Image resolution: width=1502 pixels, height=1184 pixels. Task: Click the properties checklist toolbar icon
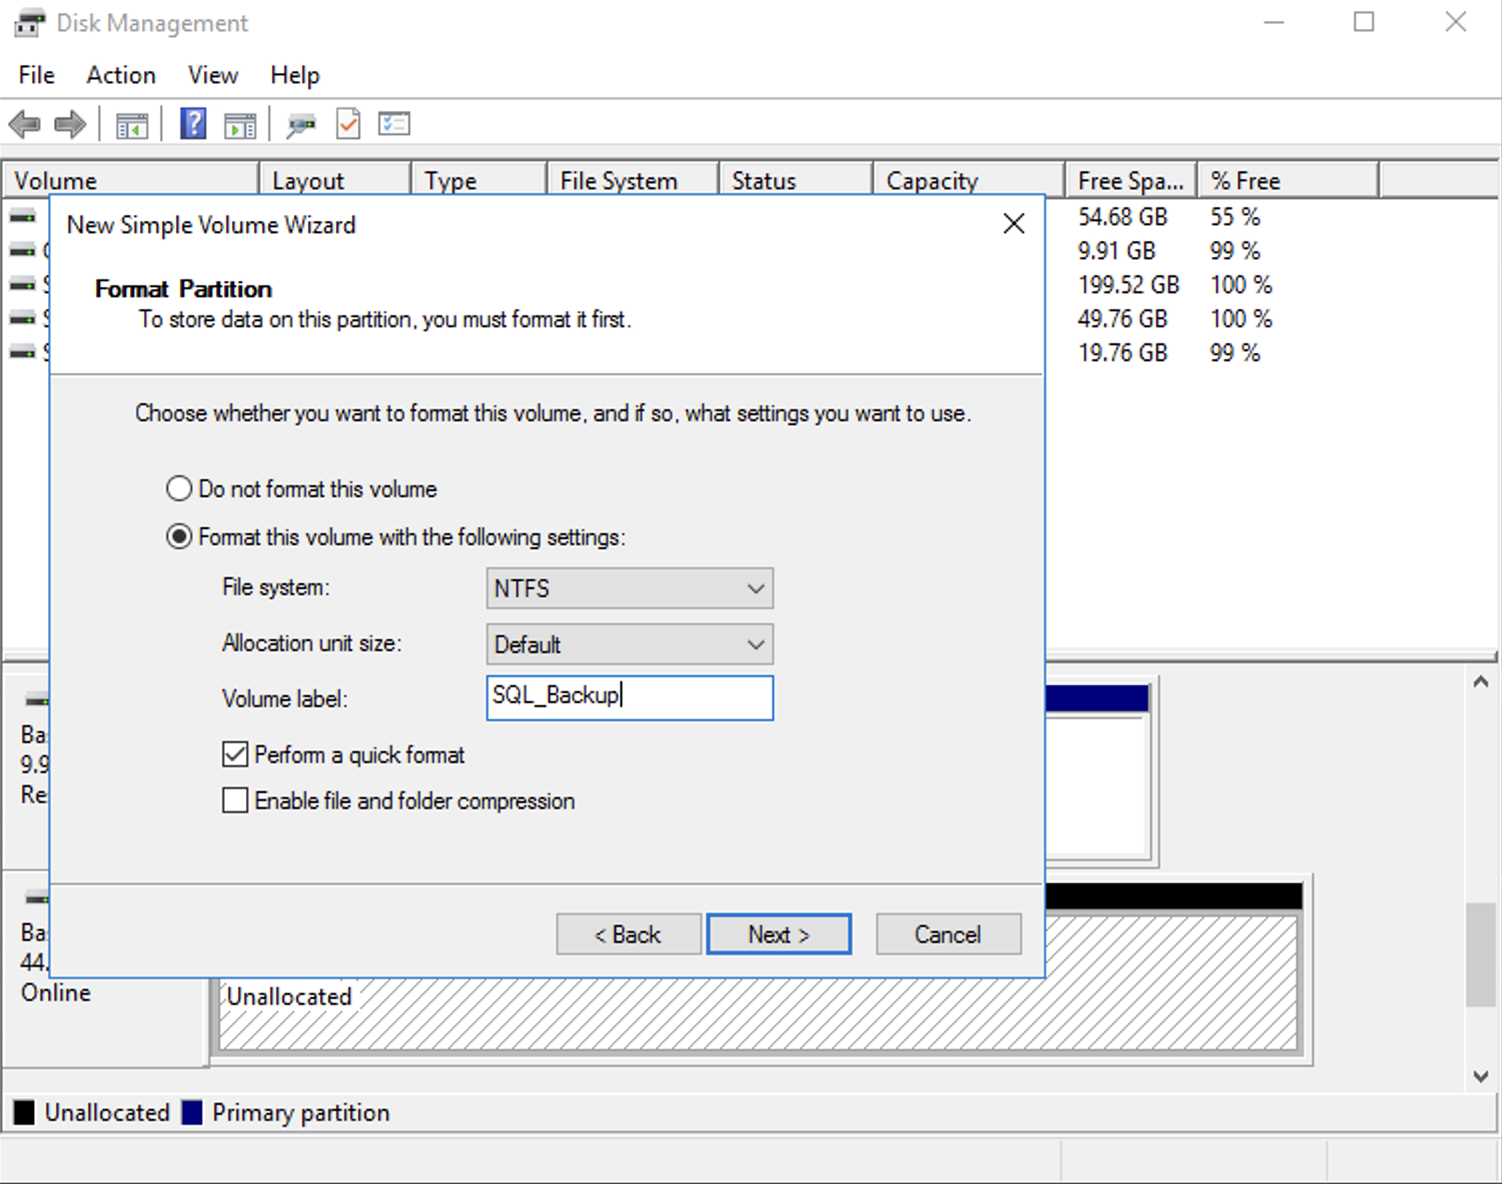393,123
